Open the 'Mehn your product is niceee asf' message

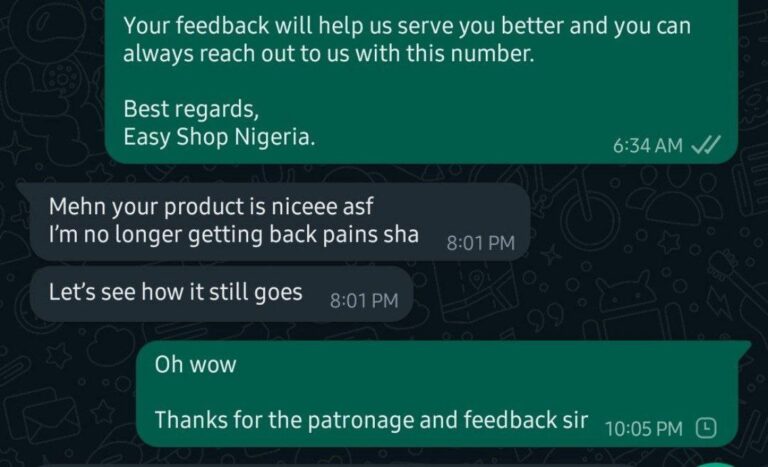point(211,206)
